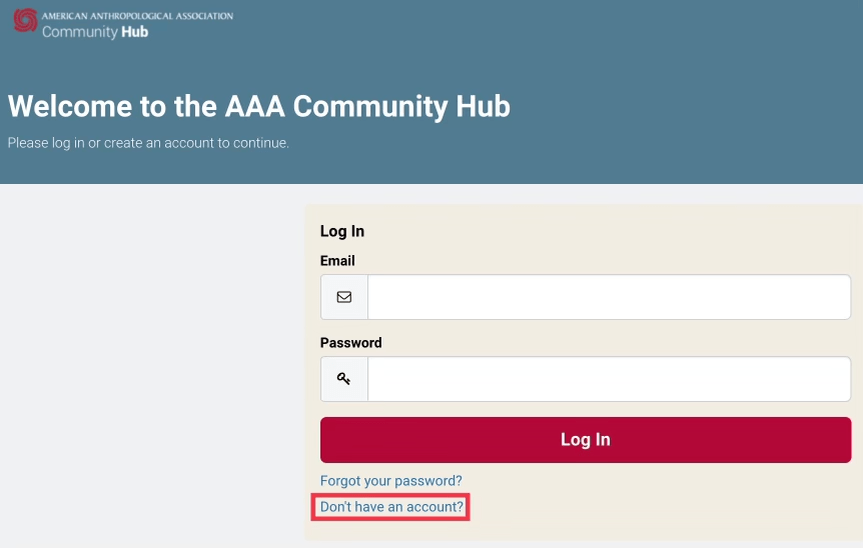863x548 pixels.
Task: Focus the Password input field
Action: [x=608, y=379]
